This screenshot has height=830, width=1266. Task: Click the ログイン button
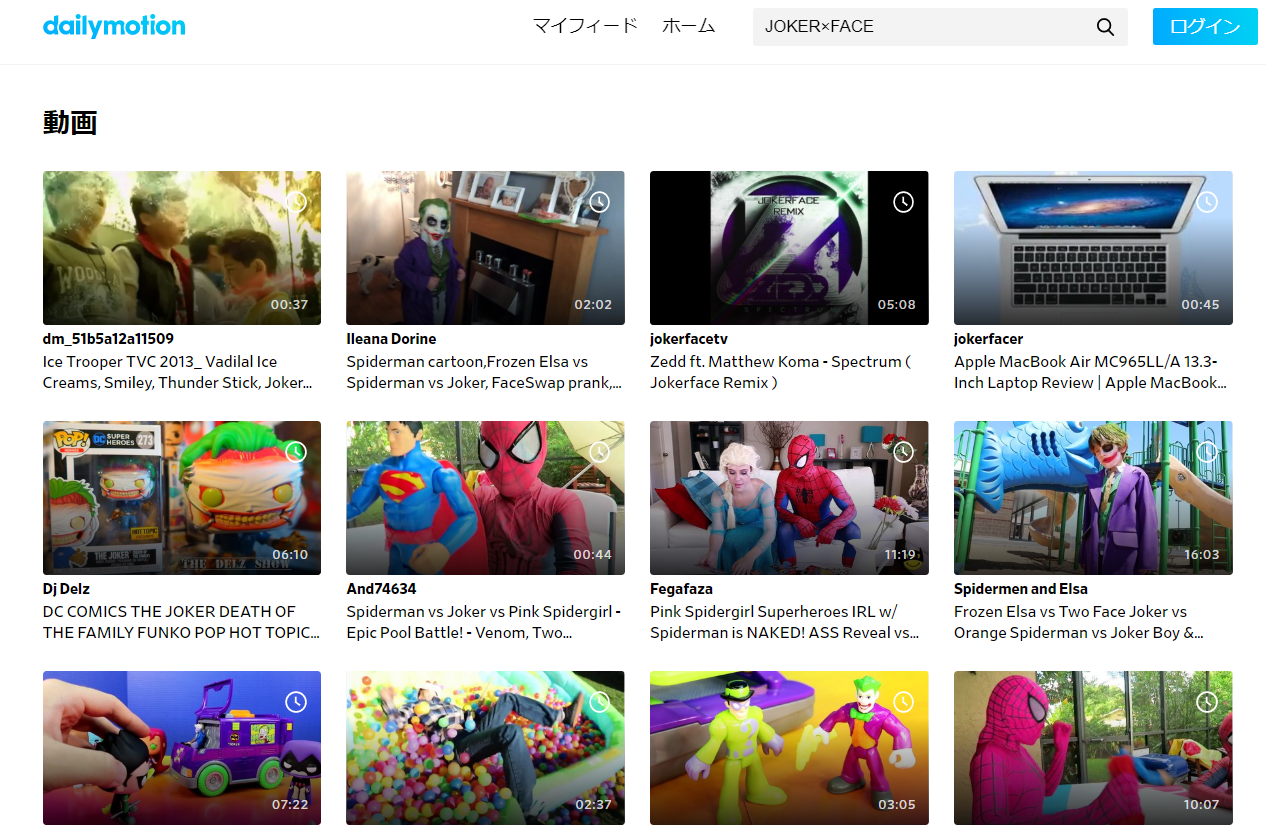pos(1205,27)
